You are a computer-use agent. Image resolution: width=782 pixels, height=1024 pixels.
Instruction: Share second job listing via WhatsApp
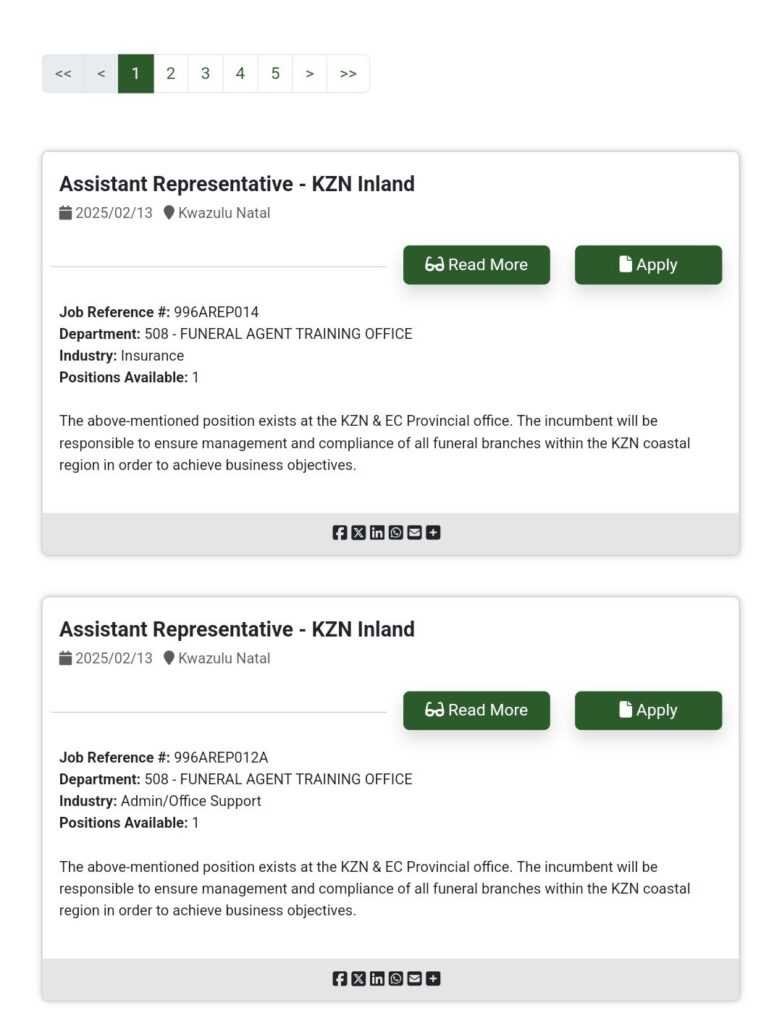click(x=396, y=978)
